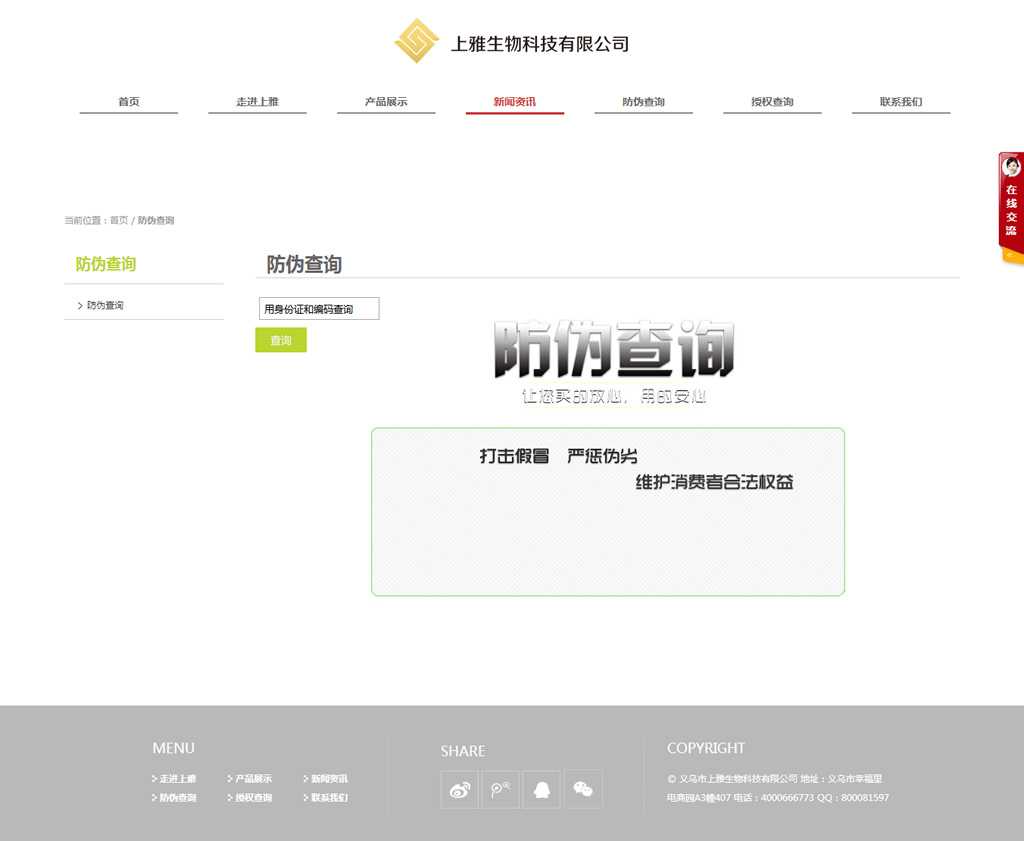The image size is (1024, 841).
Task: Click the footer 联系我们 link
Action: 329,798
